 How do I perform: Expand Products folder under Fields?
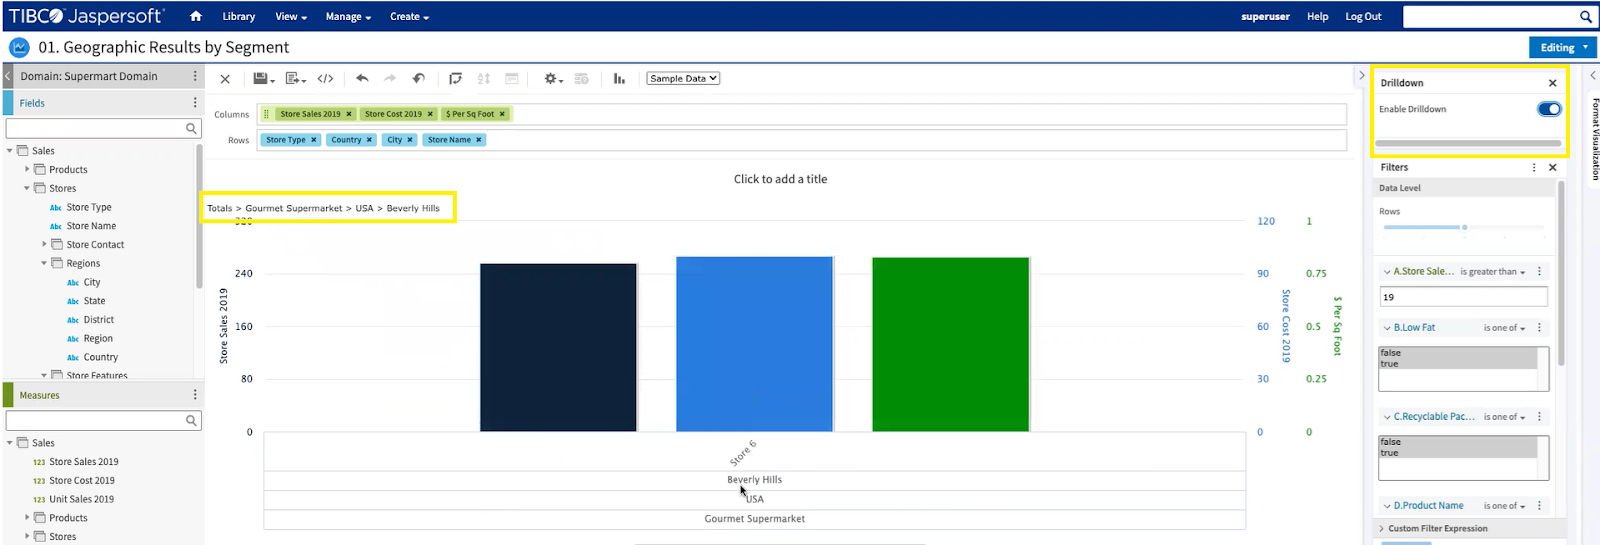27,169
